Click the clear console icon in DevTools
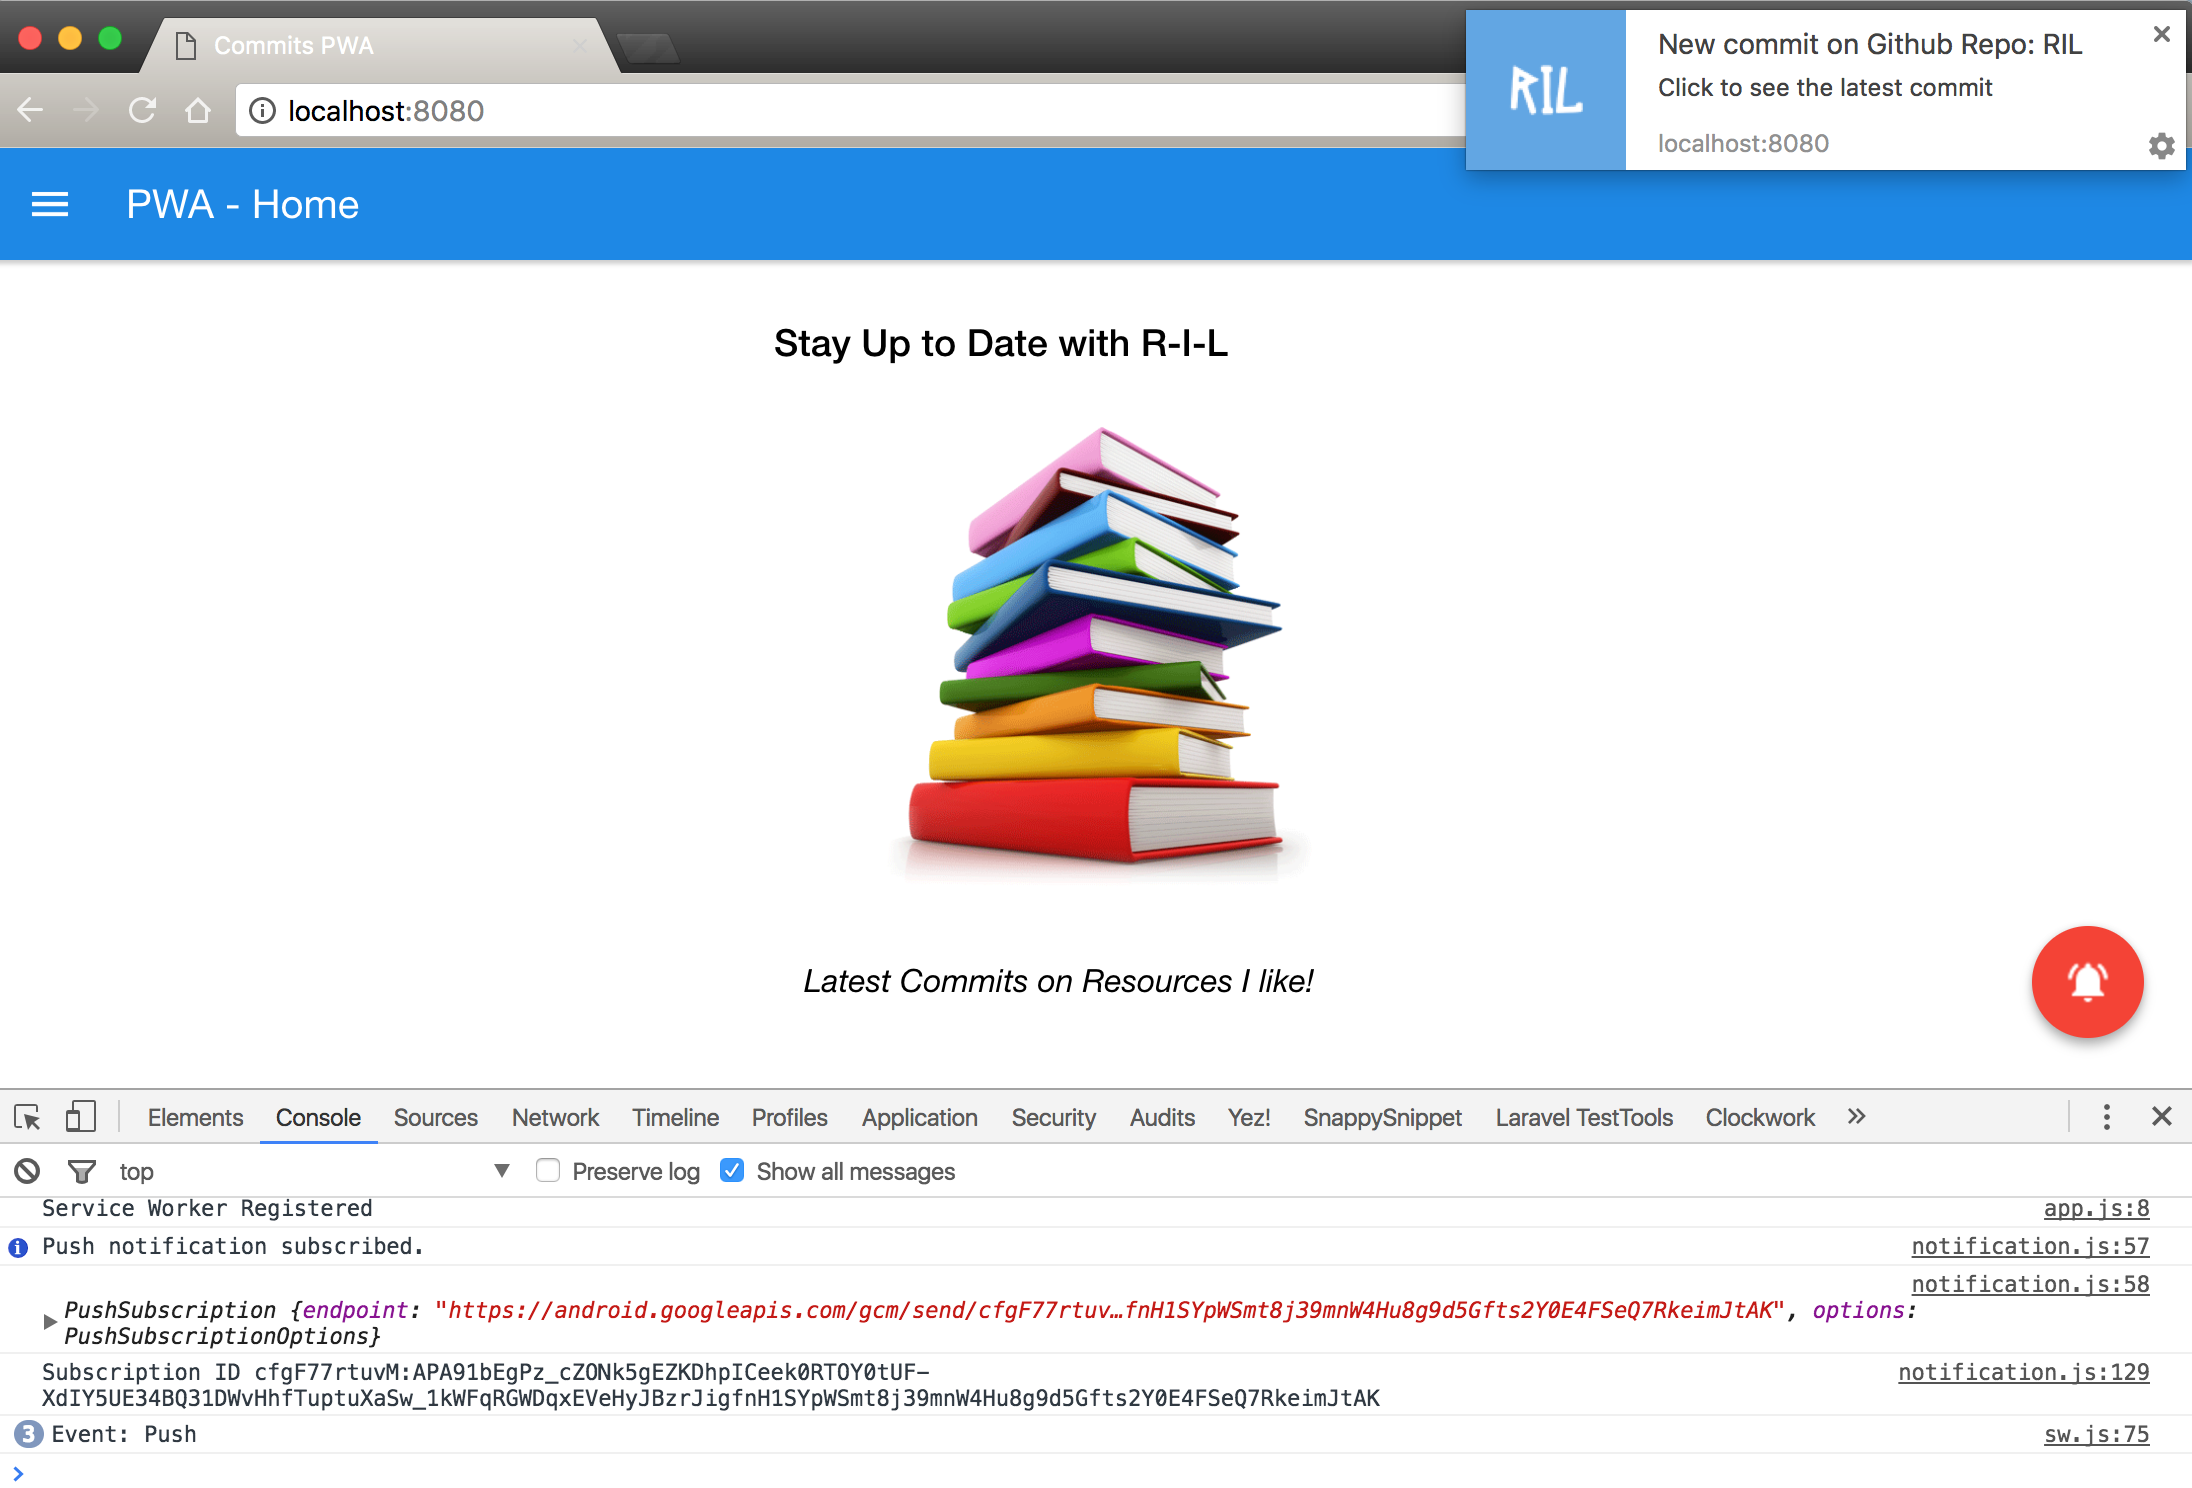This screenshot has height=1488, width=2192. (x=28, y=1171)
